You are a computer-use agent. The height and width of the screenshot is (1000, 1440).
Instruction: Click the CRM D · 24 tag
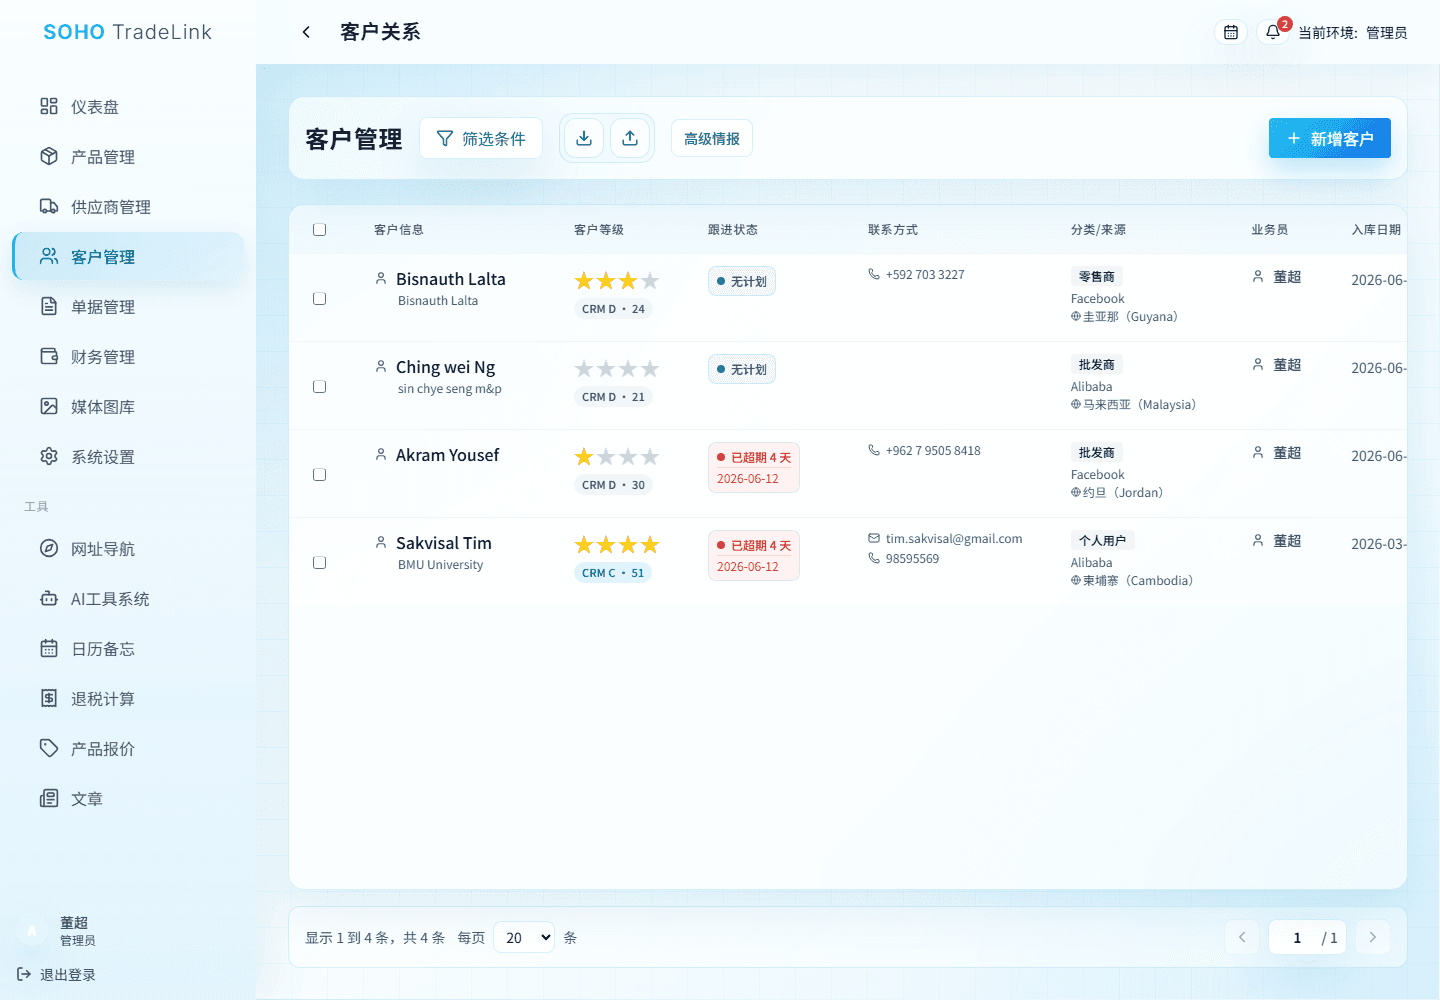613,309
